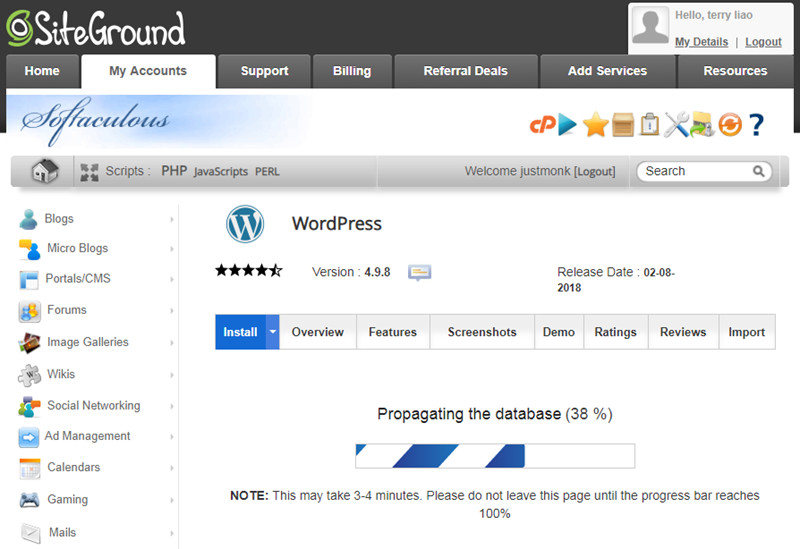Click the Wikis puzzle piece icon
The width and height of the screenshot is (800, 549).
coord(29,375)
